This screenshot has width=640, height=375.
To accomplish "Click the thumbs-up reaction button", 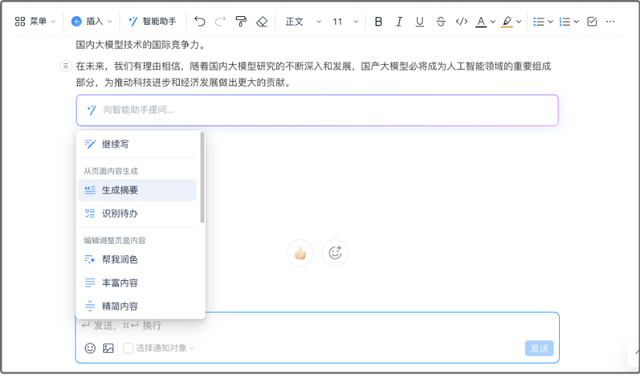I will [300, 253].
